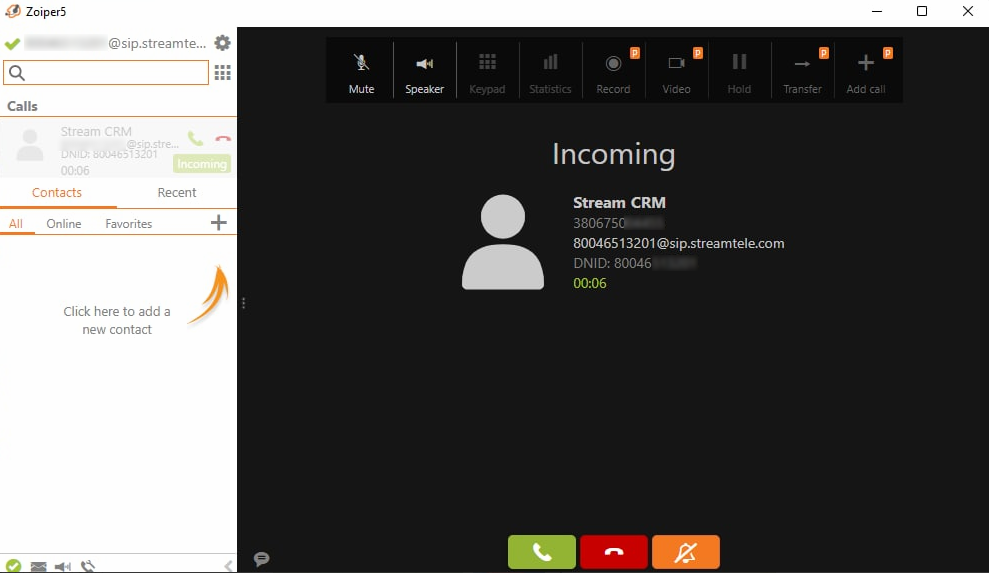The width and height of the screenshot is (989, 573).
Task: Switch to the Contacts tab
Action: (57, 192)
